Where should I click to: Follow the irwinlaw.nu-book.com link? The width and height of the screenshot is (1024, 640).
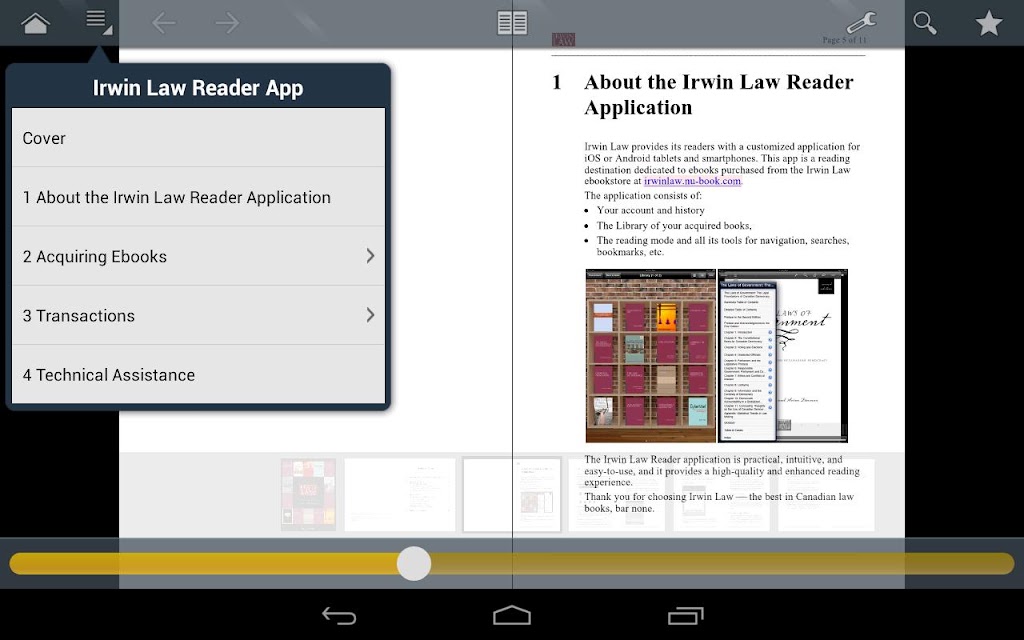click(x=692, y=181)
